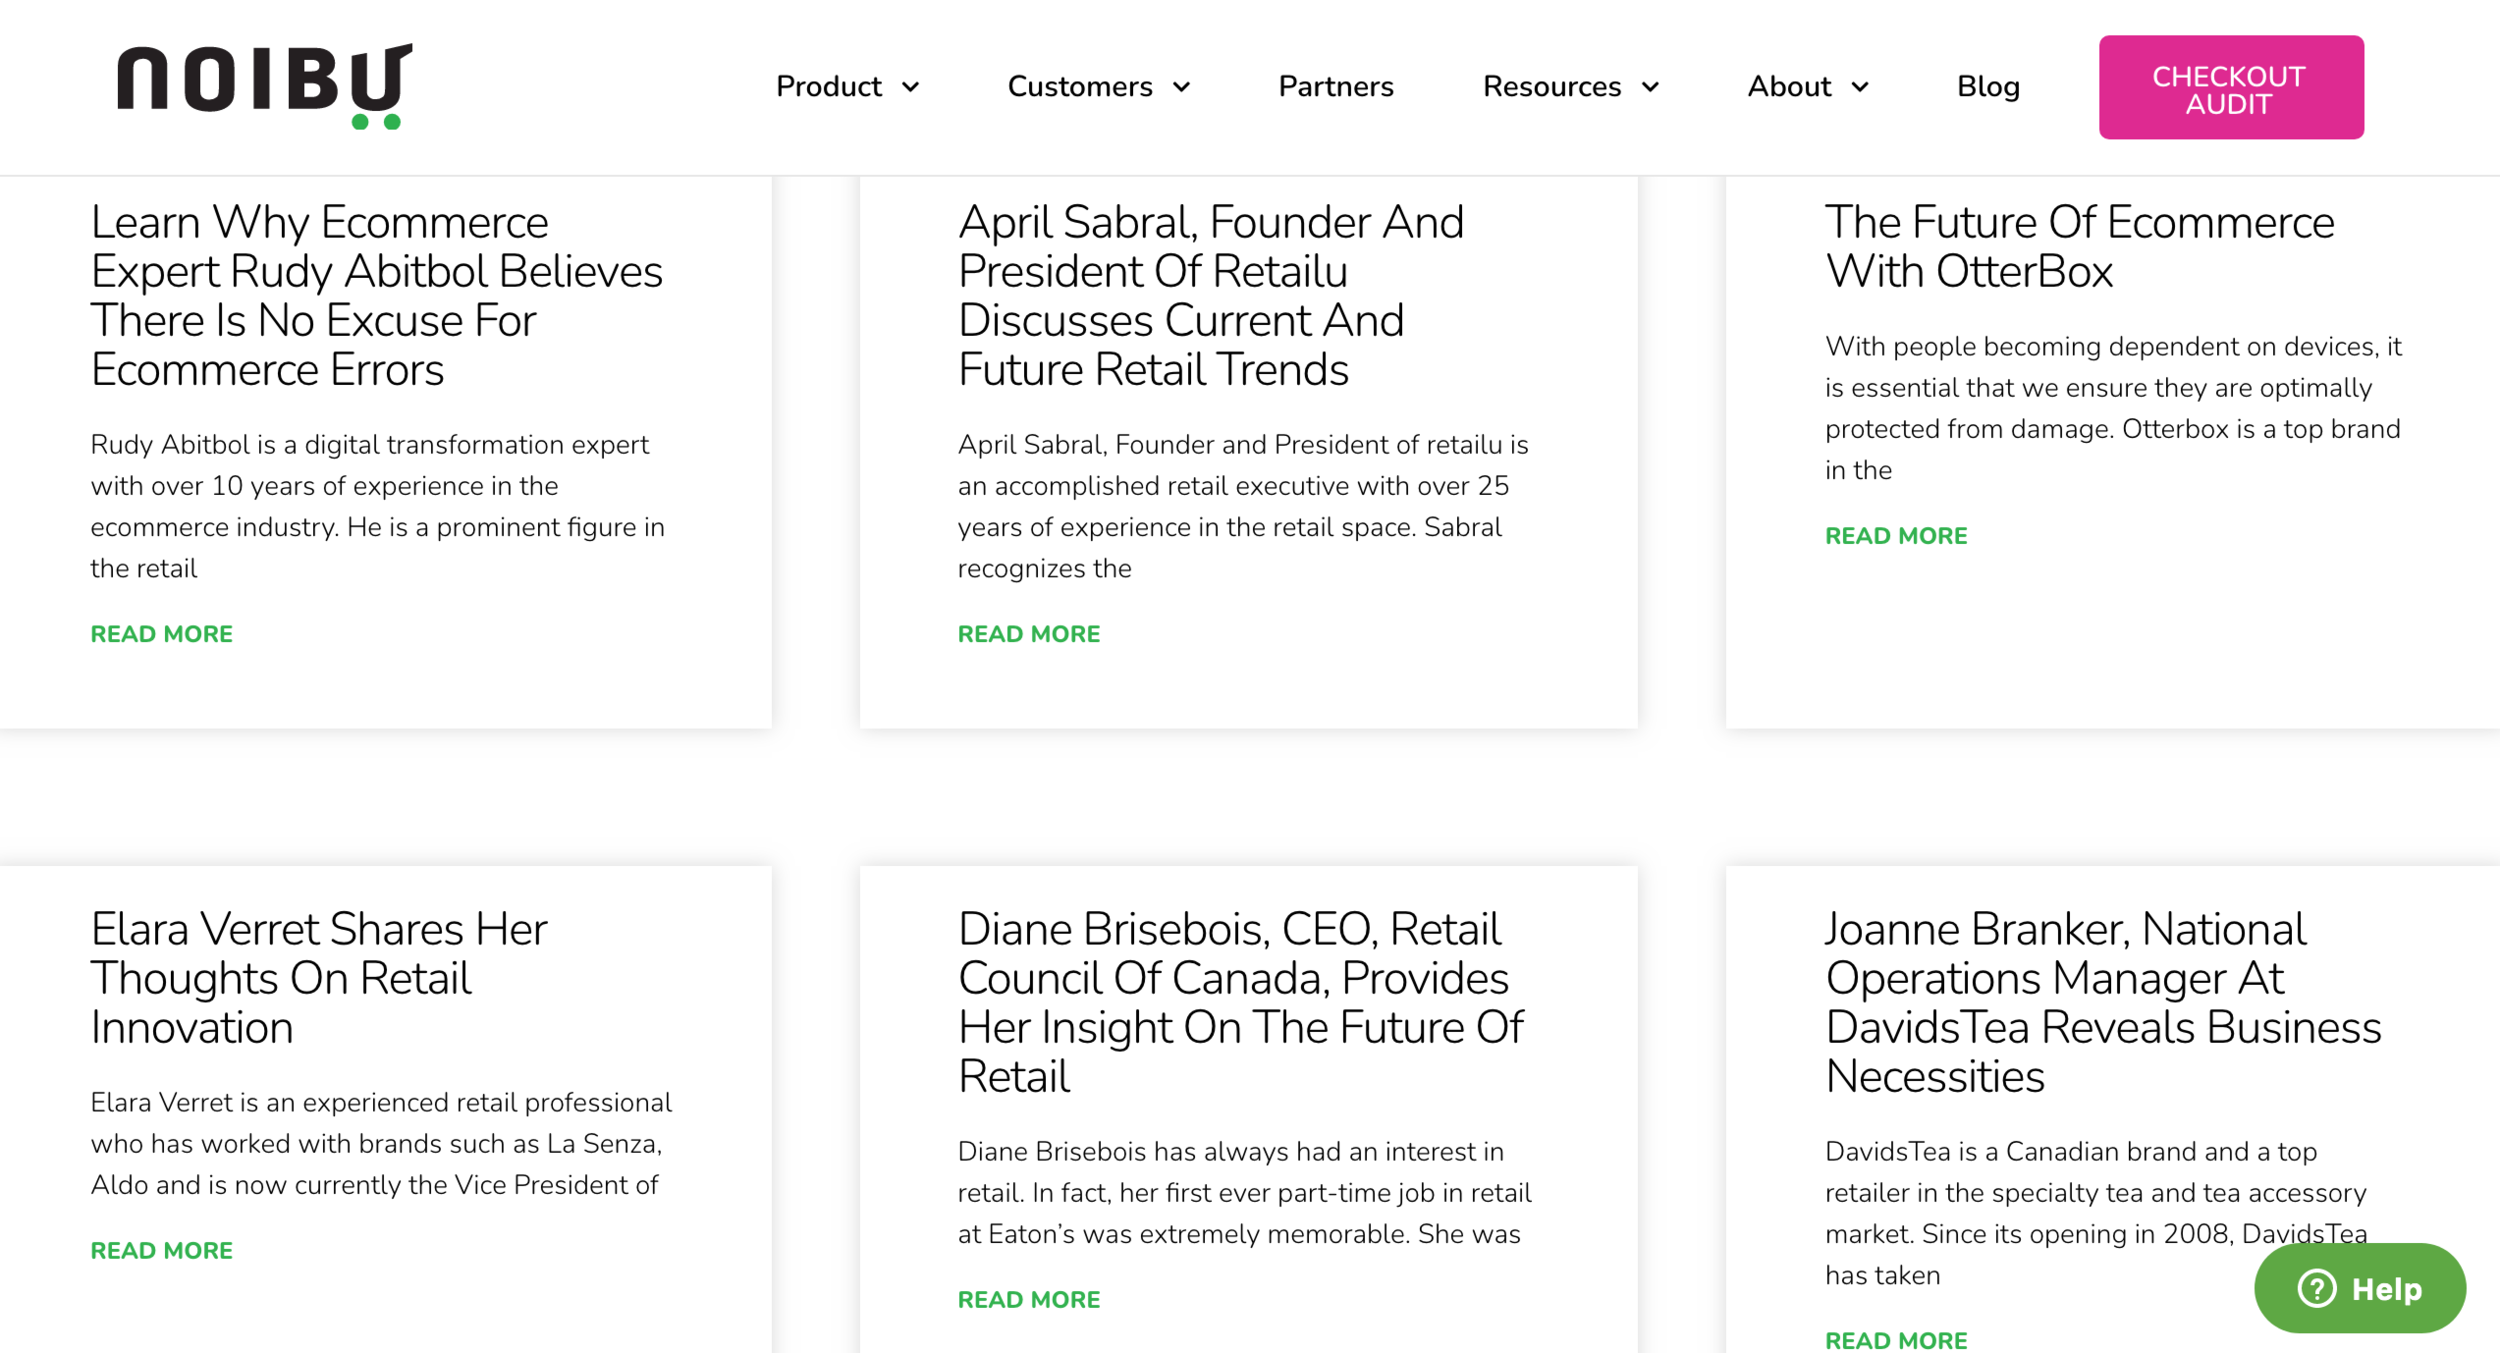Open Read More under OtterBox ecommerce article
The height and width of the screenshot is (1353, 2500).
1895,535
